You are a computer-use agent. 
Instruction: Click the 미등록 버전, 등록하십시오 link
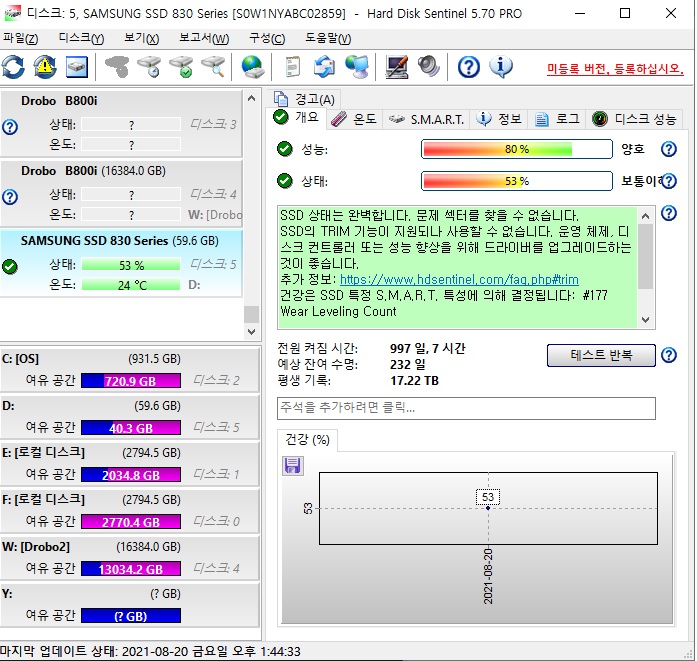(x=615, y=69)
